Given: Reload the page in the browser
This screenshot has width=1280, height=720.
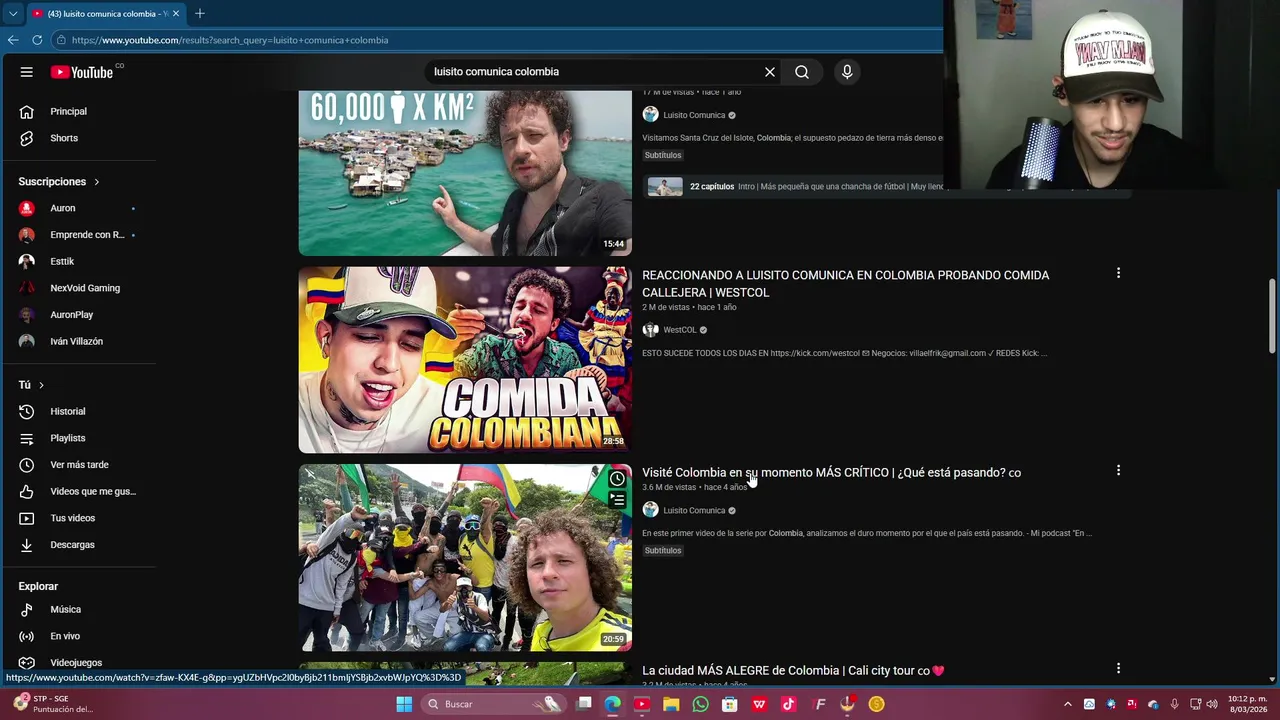Looking at the screenshot, I should point(37,40).
